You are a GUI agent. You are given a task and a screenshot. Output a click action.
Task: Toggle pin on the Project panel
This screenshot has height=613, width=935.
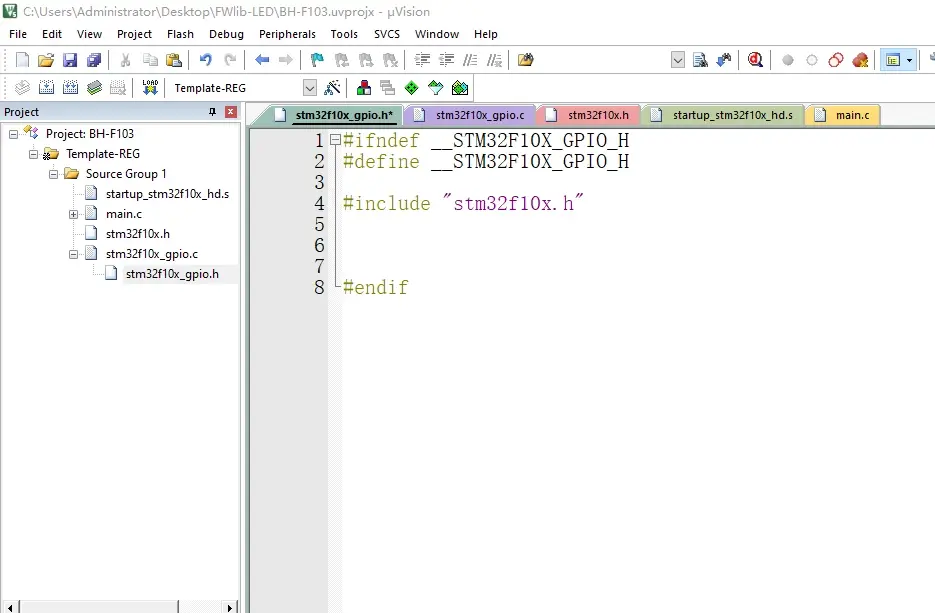point(212,112)
